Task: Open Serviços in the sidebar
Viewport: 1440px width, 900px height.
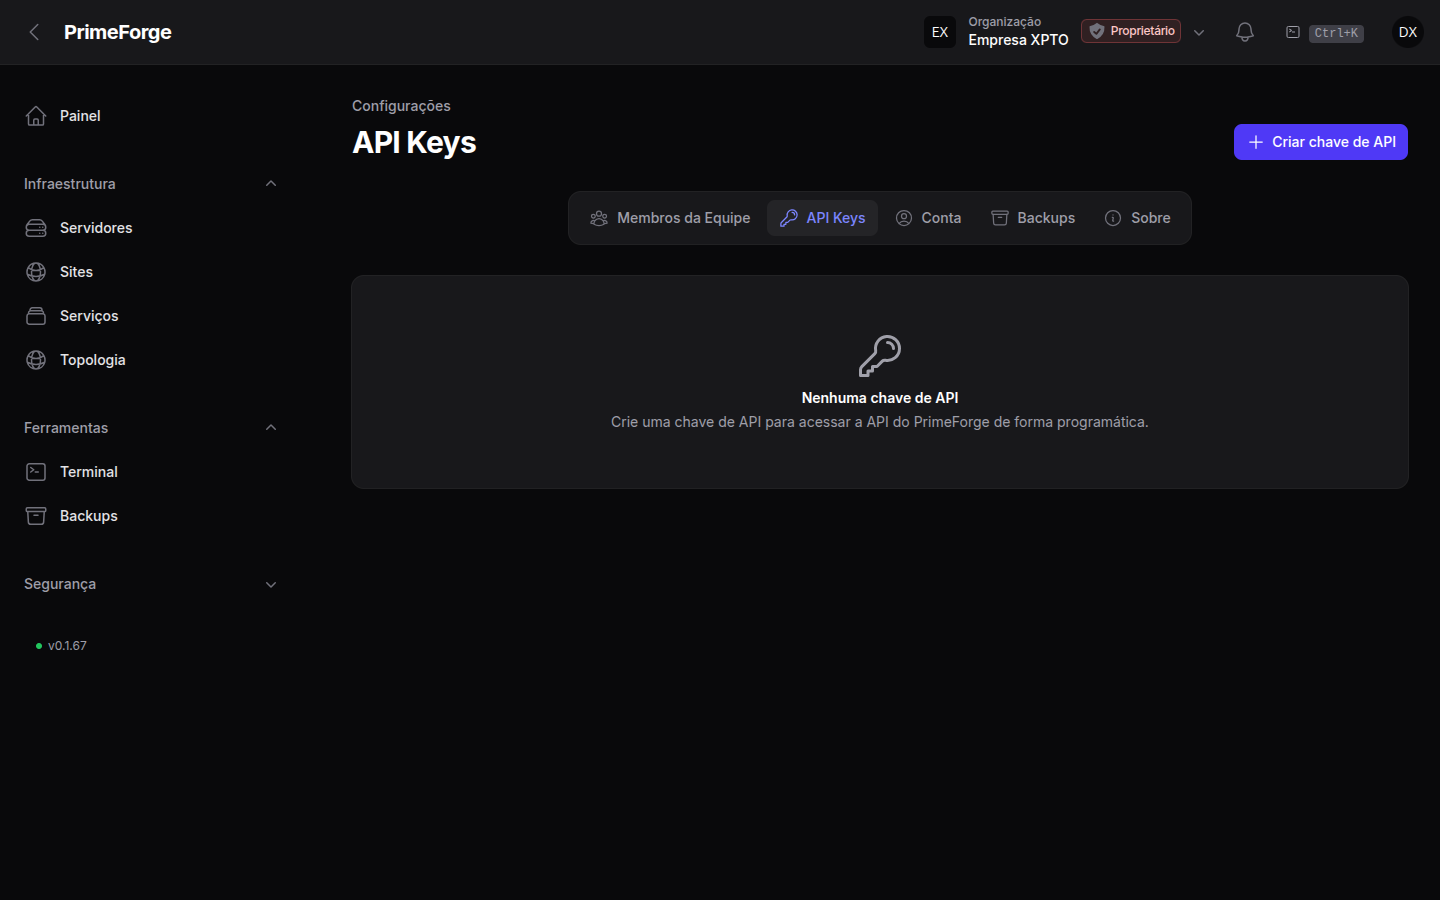Action: 150,316
